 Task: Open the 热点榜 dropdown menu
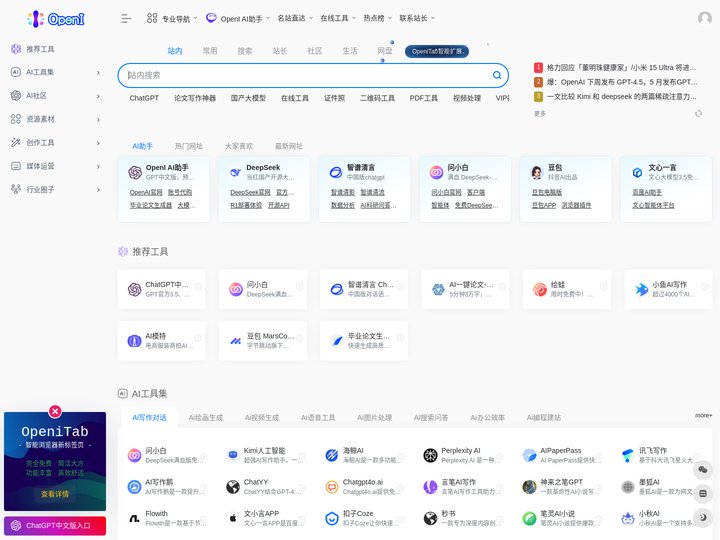pyautogui.click(x=377, y=18)
